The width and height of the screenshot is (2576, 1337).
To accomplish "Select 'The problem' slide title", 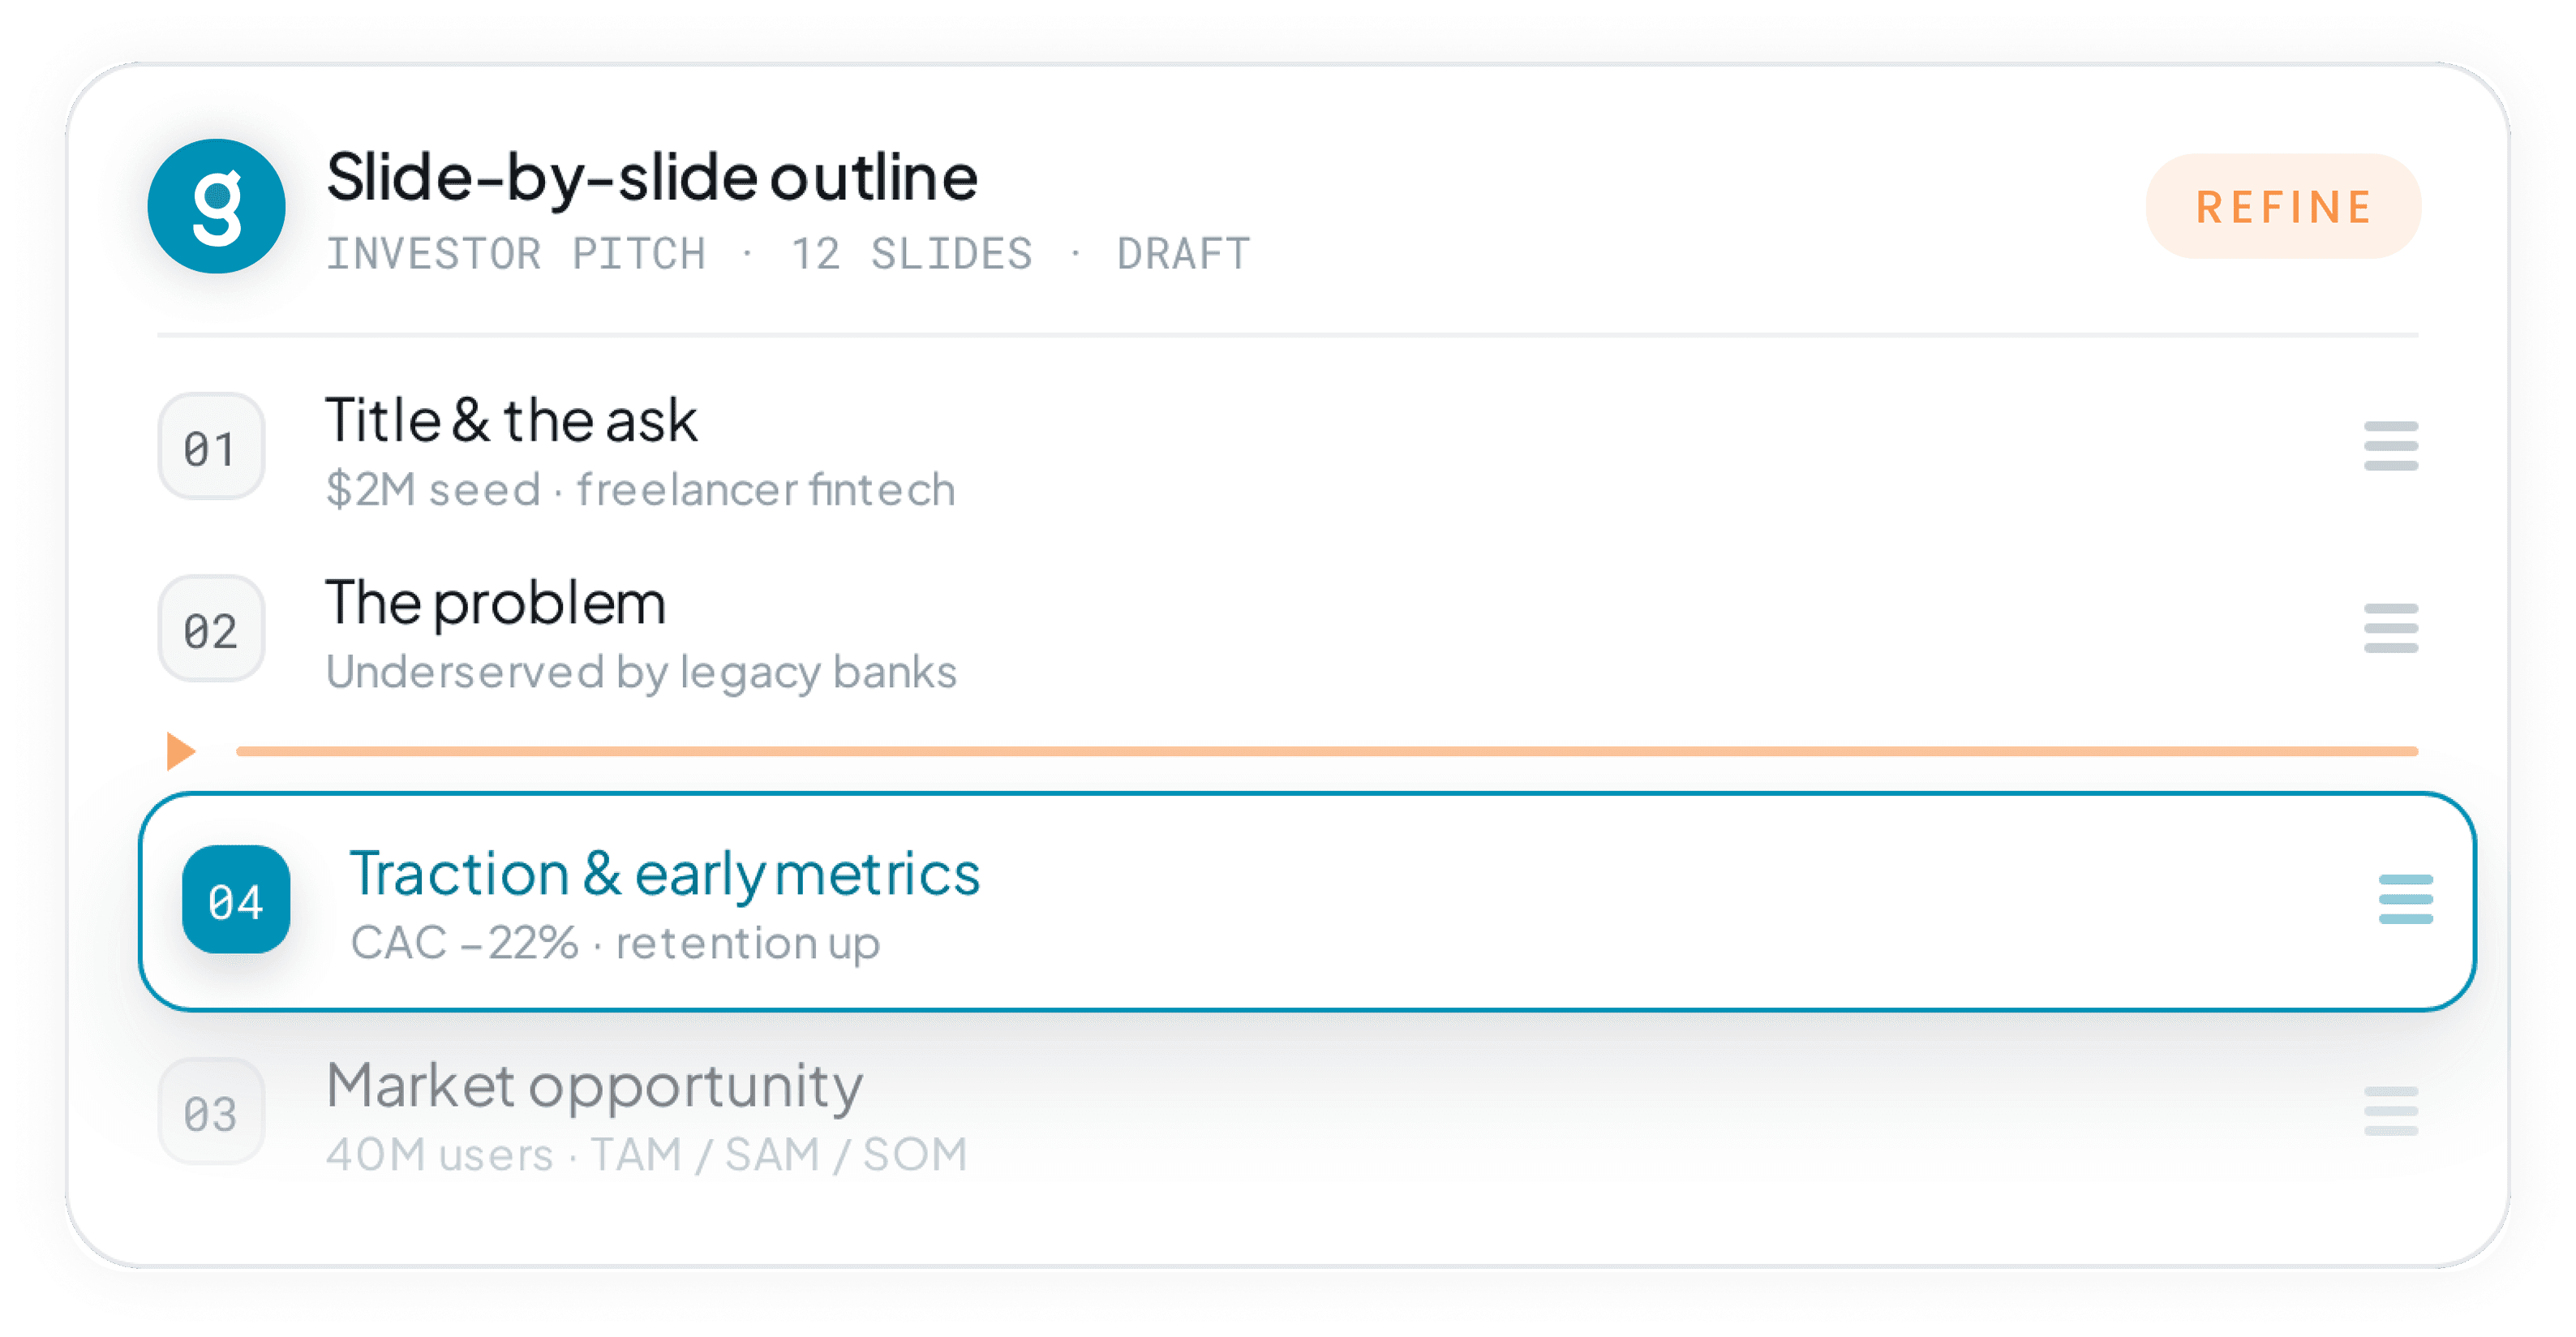I will (x=495, y=603).
